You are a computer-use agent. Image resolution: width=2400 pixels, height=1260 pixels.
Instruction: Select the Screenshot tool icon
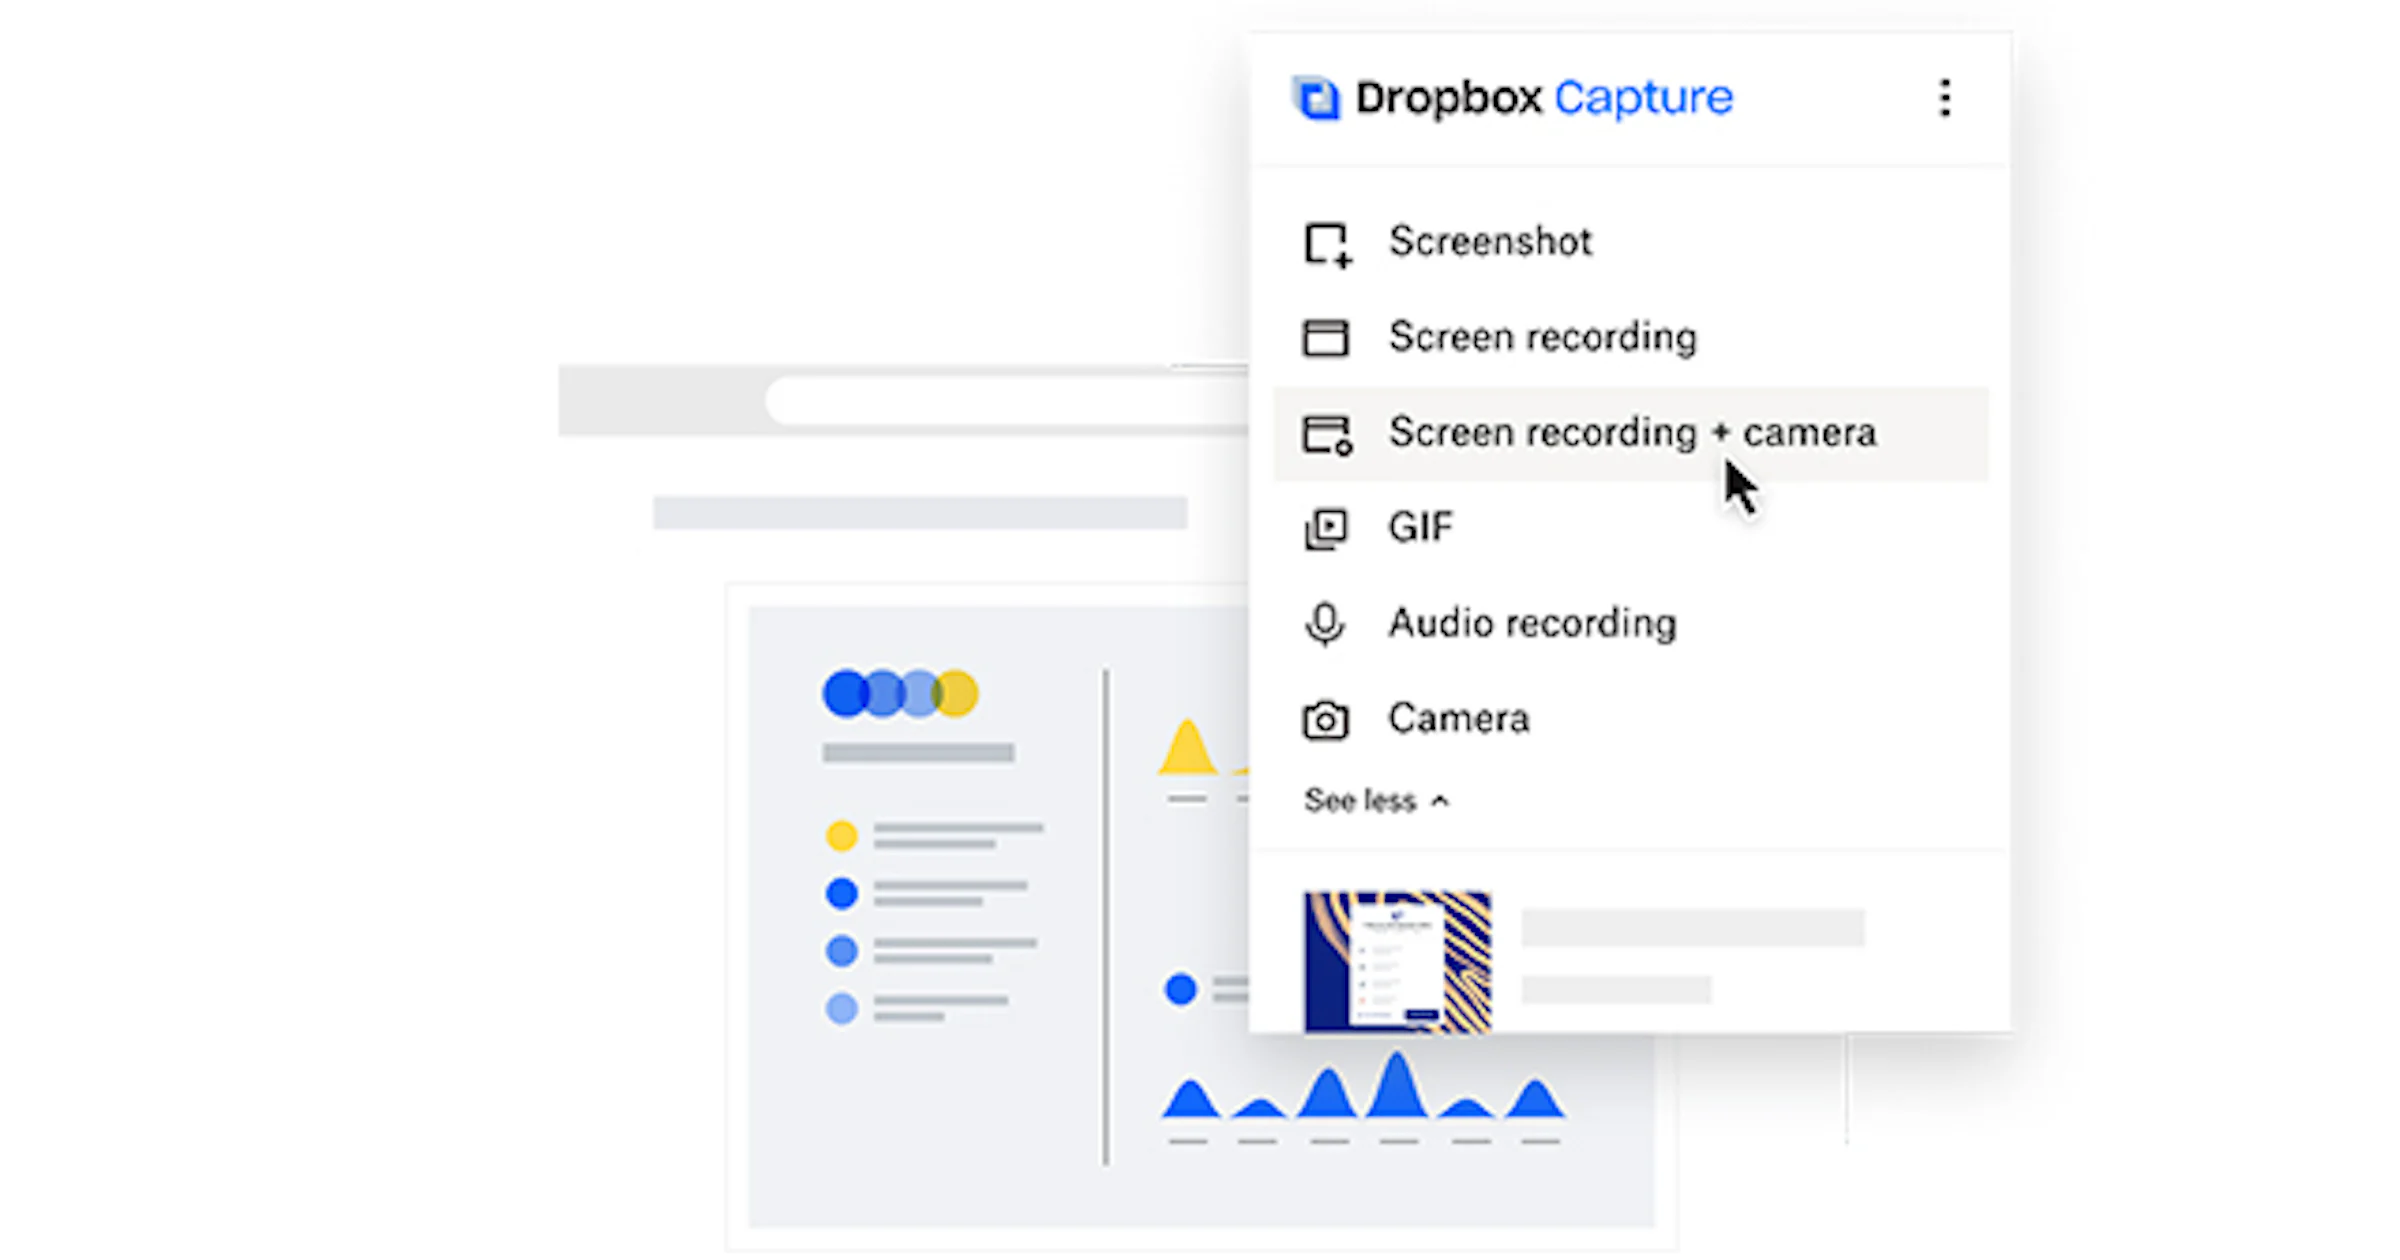tap(1326, 243)
